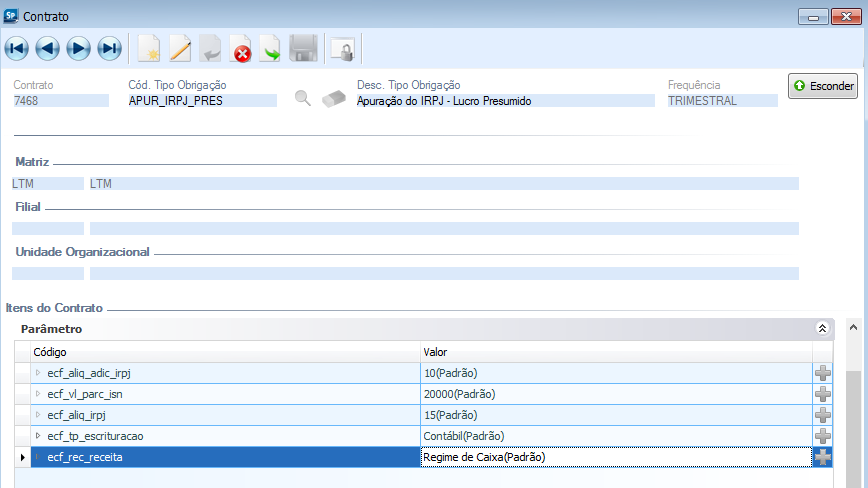Collapse the Parâmetro section
868x488 pixels.
[823, 328]
